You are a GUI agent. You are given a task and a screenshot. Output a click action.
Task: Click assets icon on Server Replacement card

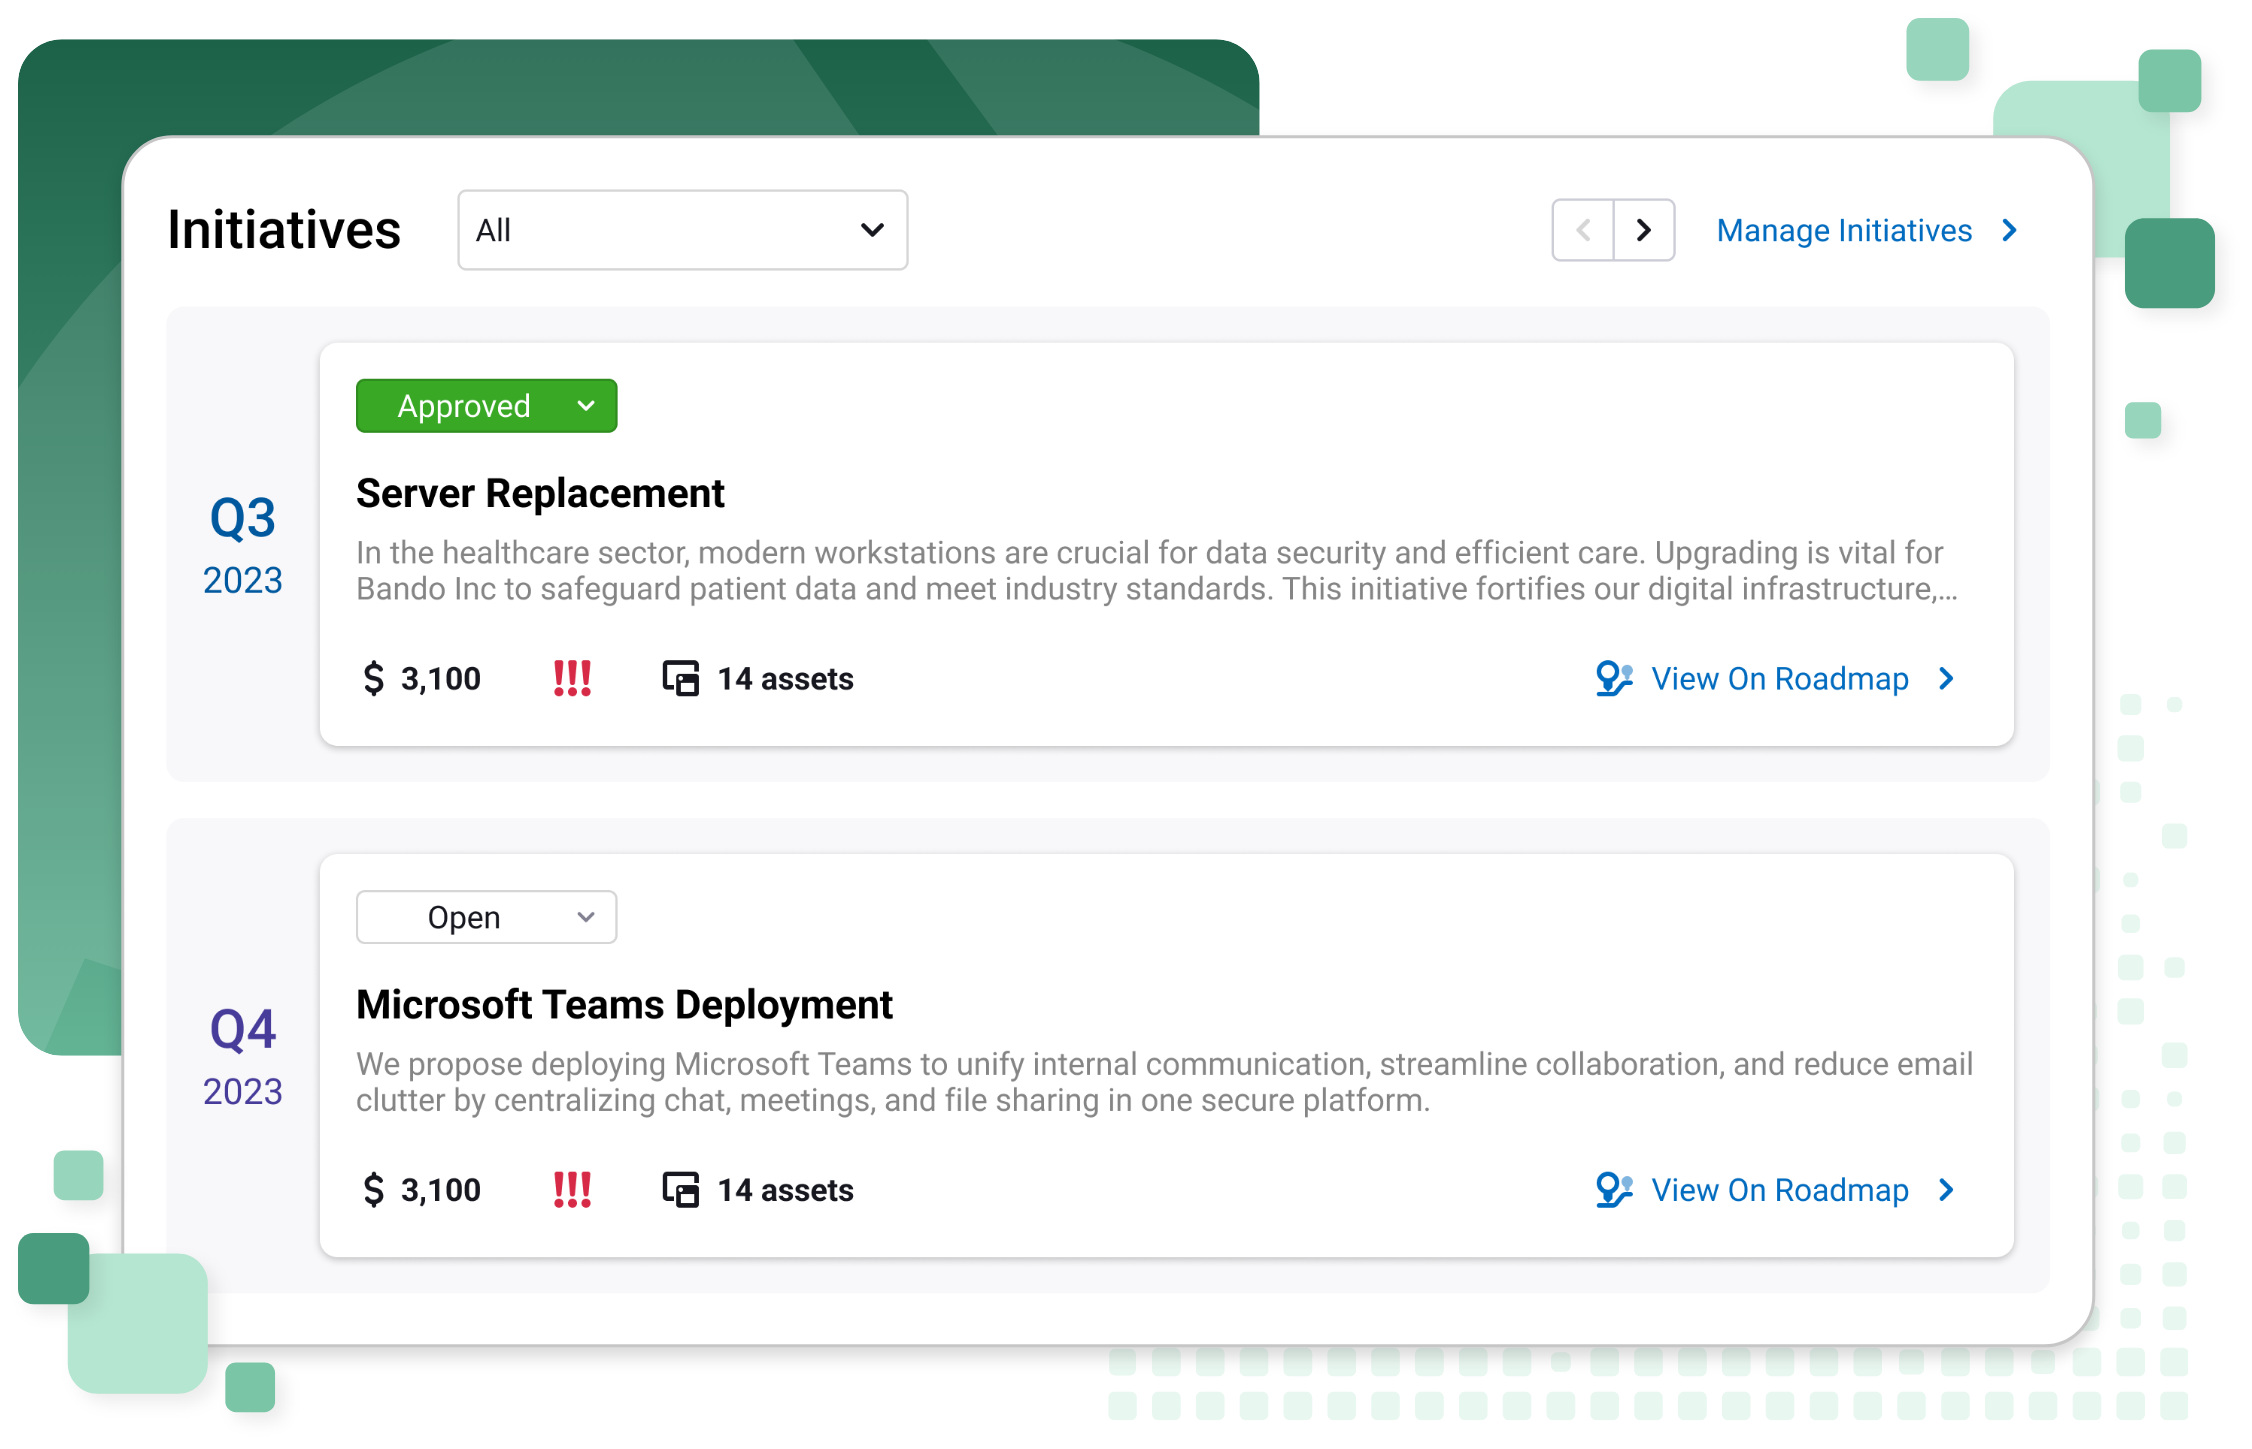681,678
